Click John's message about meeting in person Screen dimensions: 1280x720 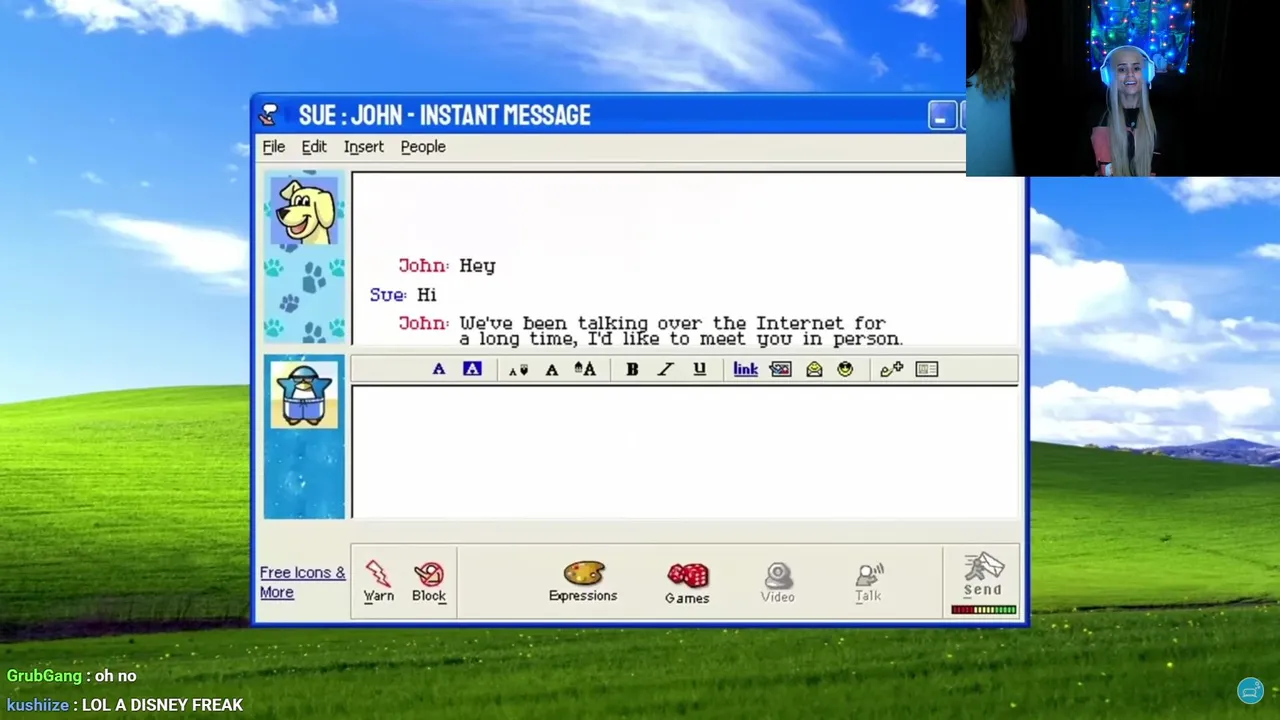click(650, 331)
